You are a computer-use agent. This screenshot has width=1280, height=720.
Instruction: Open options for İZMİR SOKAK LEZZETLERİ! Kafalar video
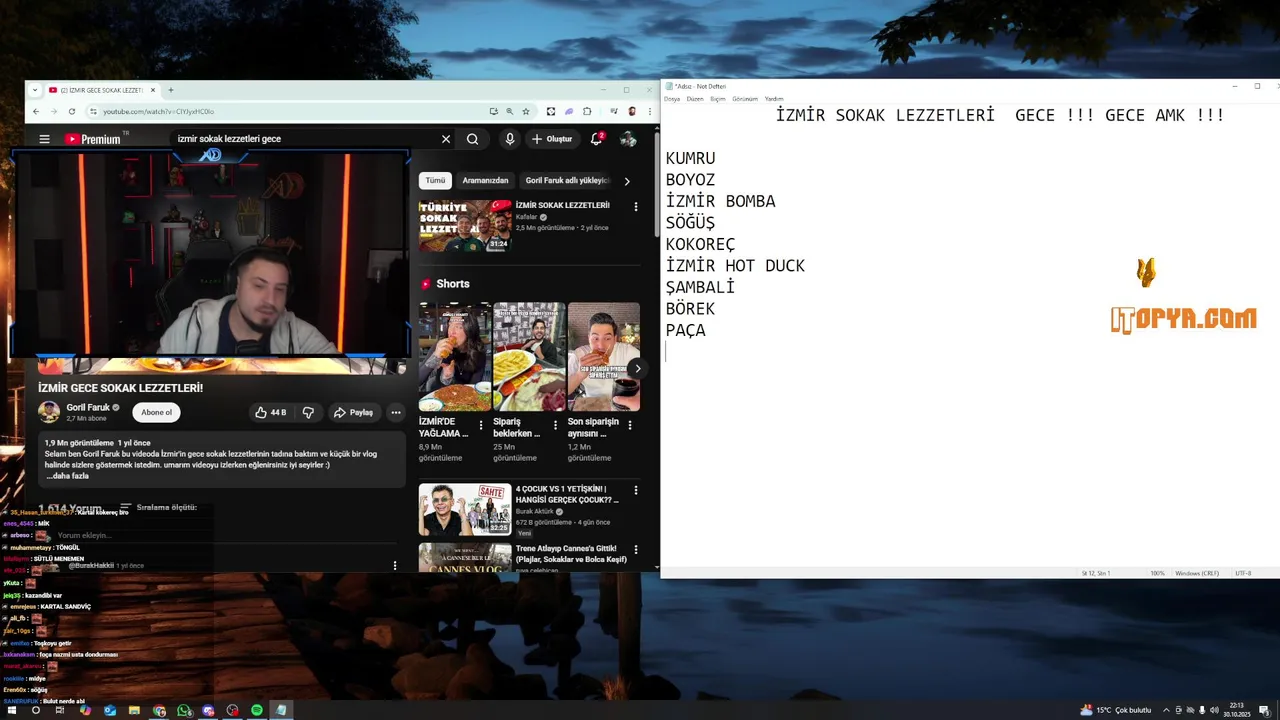pyautogui.click(x=635, y=207)
